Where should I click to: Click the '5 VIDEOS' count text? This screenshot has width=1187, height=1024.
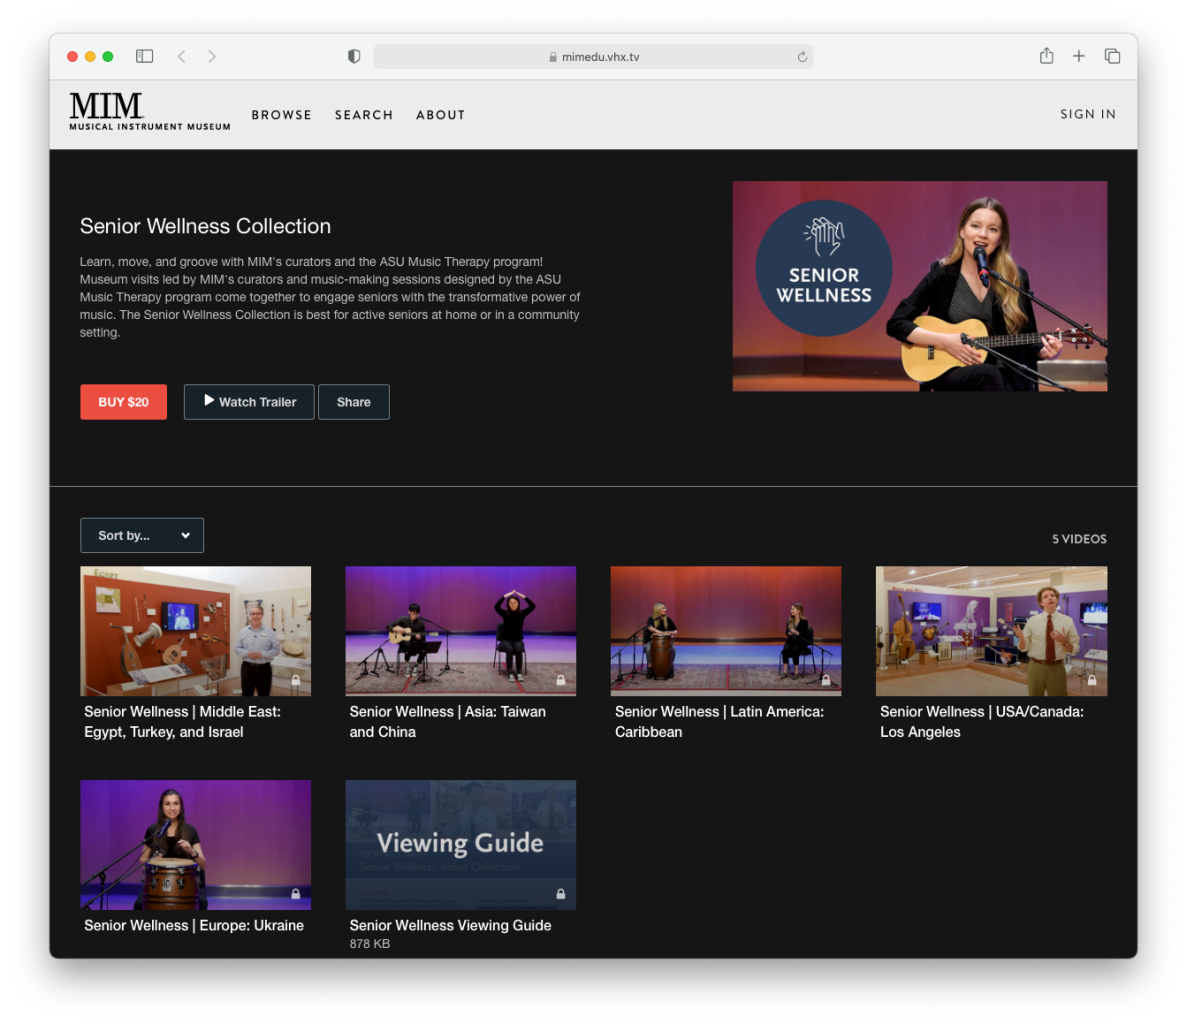(x=1079, y=539)
